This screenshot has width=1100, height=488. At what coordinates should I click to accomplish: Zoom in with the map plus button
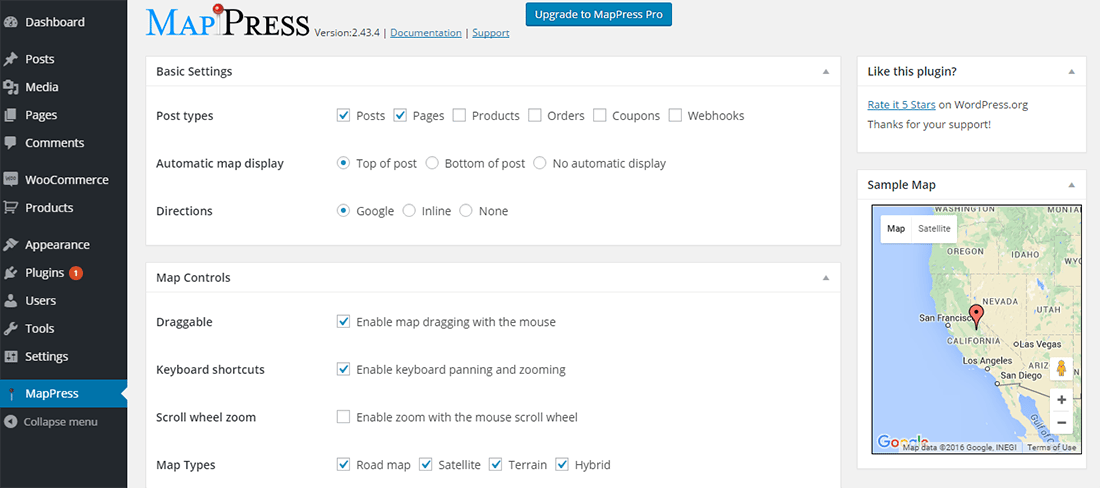[x=1061, y=400]
